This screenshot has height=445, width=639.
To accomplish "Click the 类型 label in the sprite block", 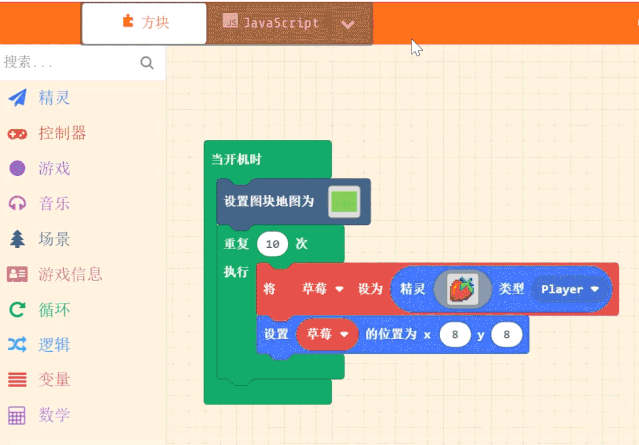I will (511, 289).
